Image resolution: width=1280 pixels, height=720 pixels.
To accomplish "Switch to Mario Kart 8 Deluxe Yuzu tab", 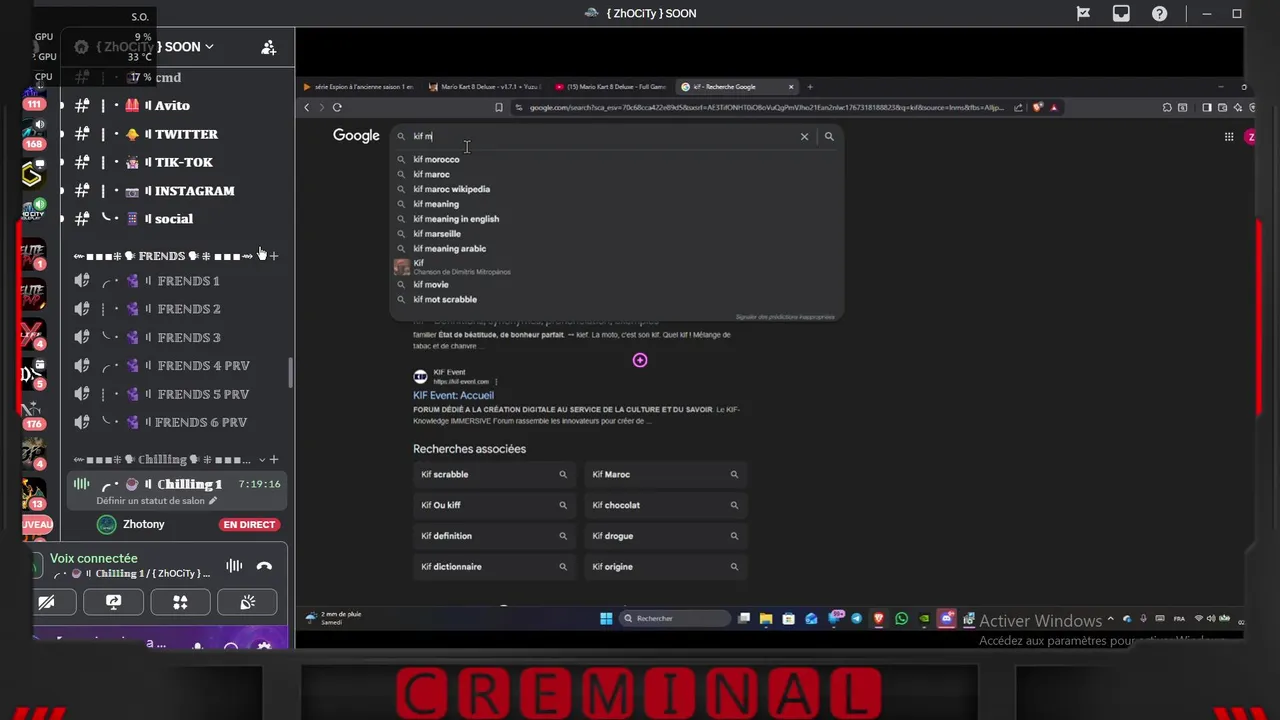I will (x=484, y=87).
